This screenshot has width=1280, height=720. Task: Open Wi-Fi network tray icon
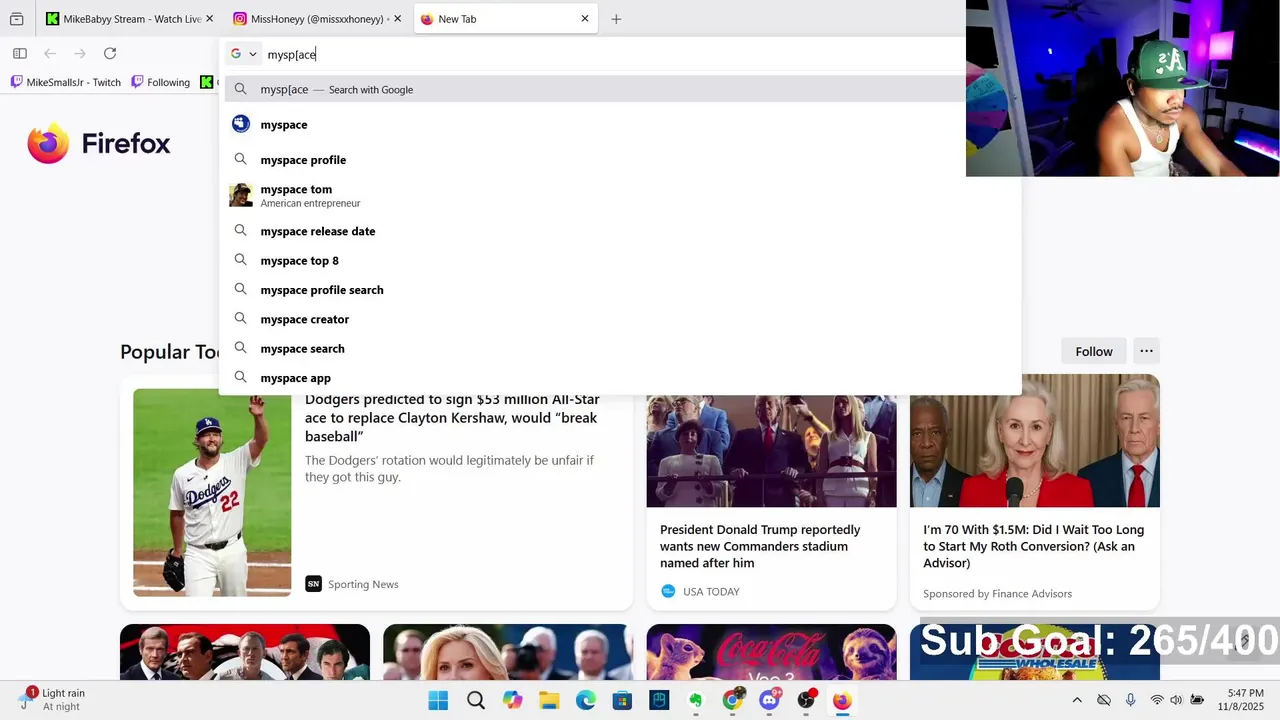click(1157, 700)
